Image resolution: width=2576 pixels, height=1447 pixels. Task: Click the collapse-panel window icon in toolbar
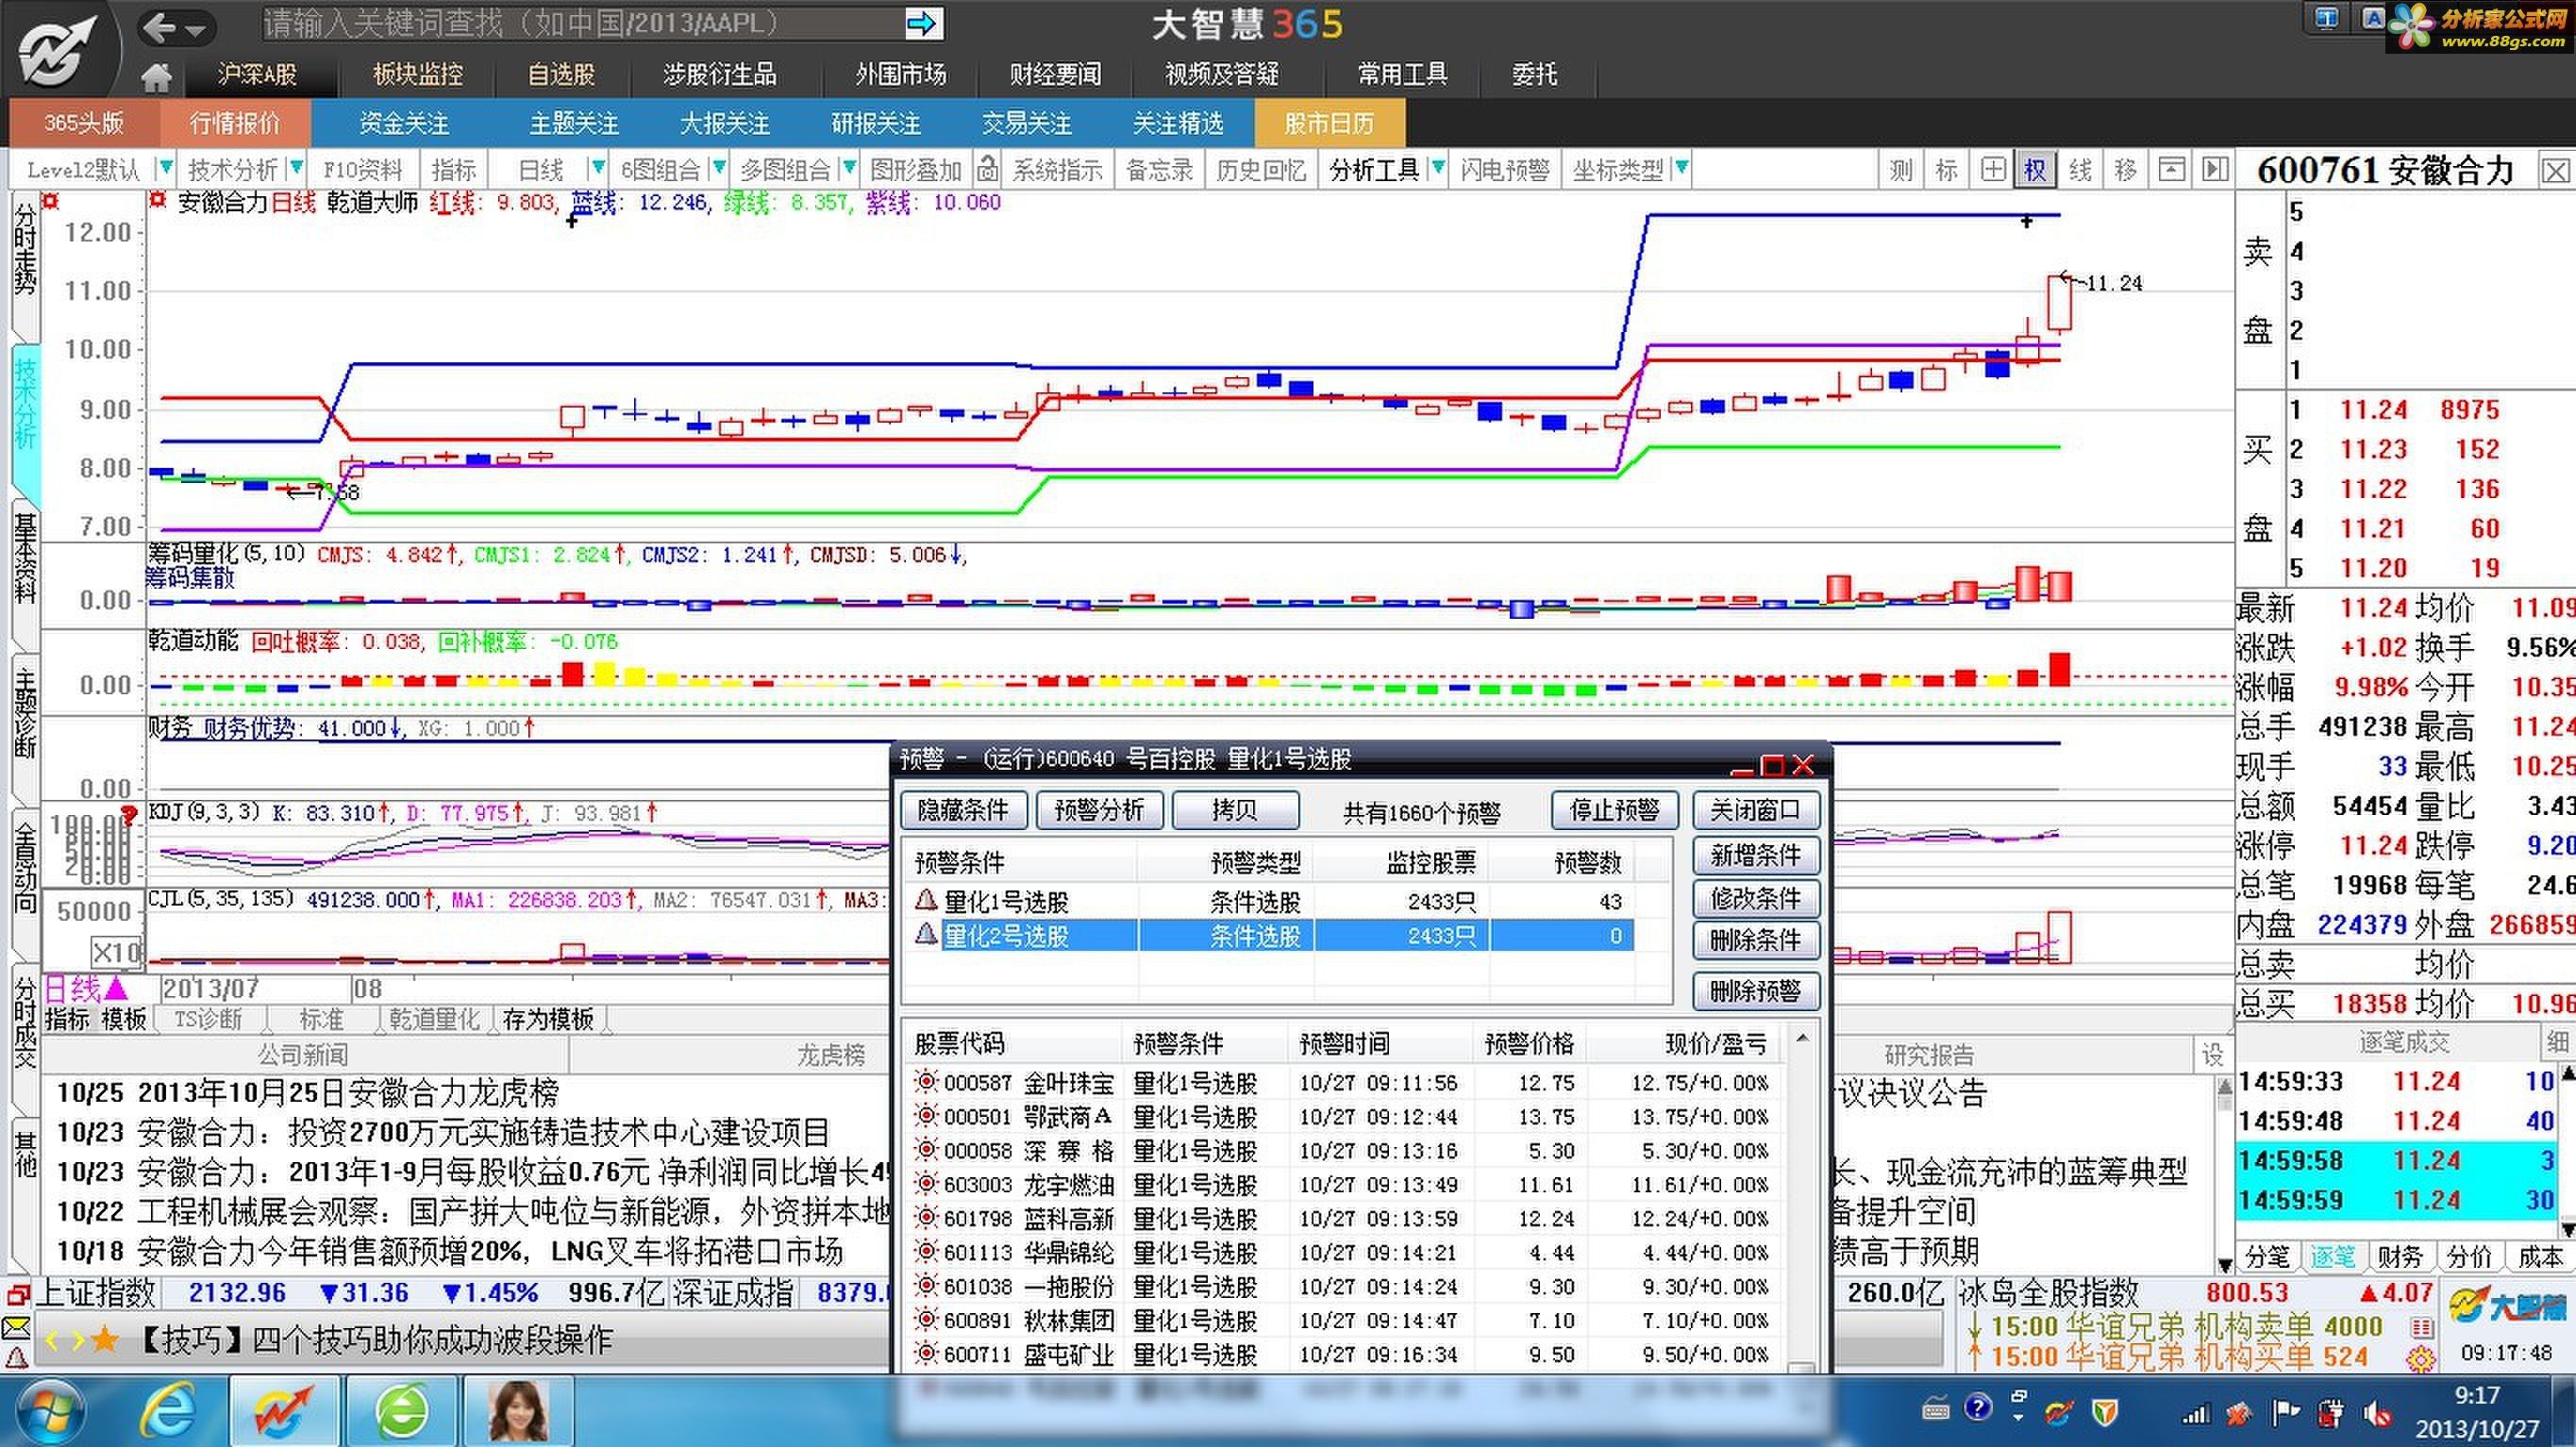point(2171,170)
